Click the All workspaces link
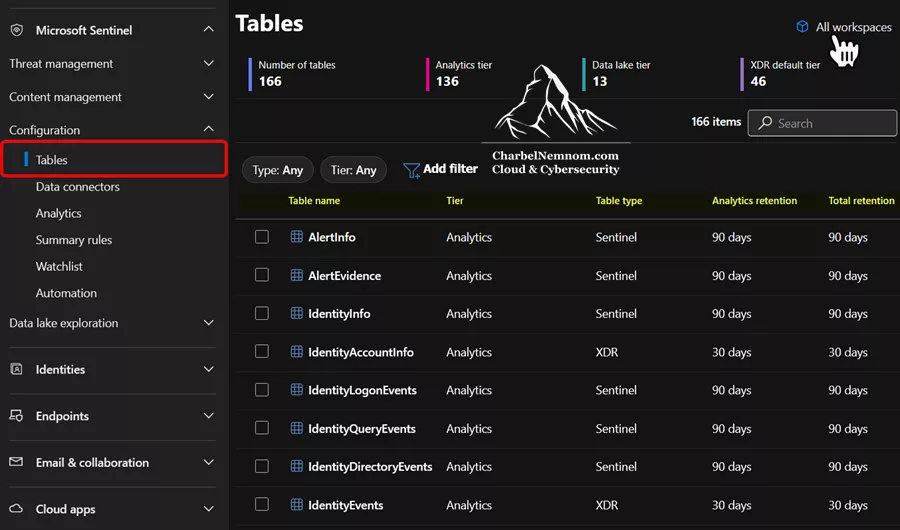Image resolution: width=900 pixels, height=530 pixels. click(x=854, y=27)
